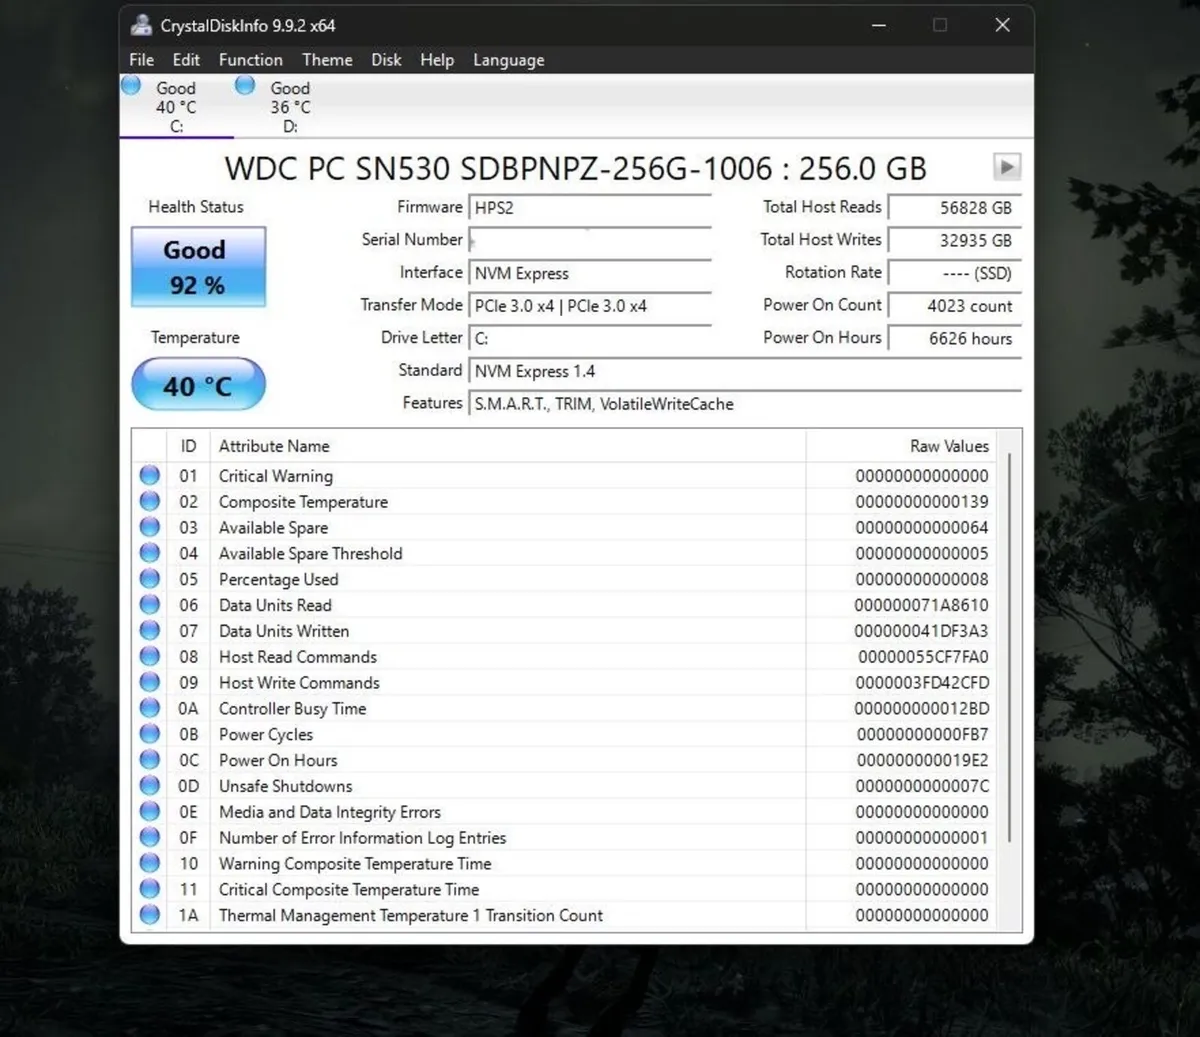Click the next disk arrow button

coord(1006,167)
